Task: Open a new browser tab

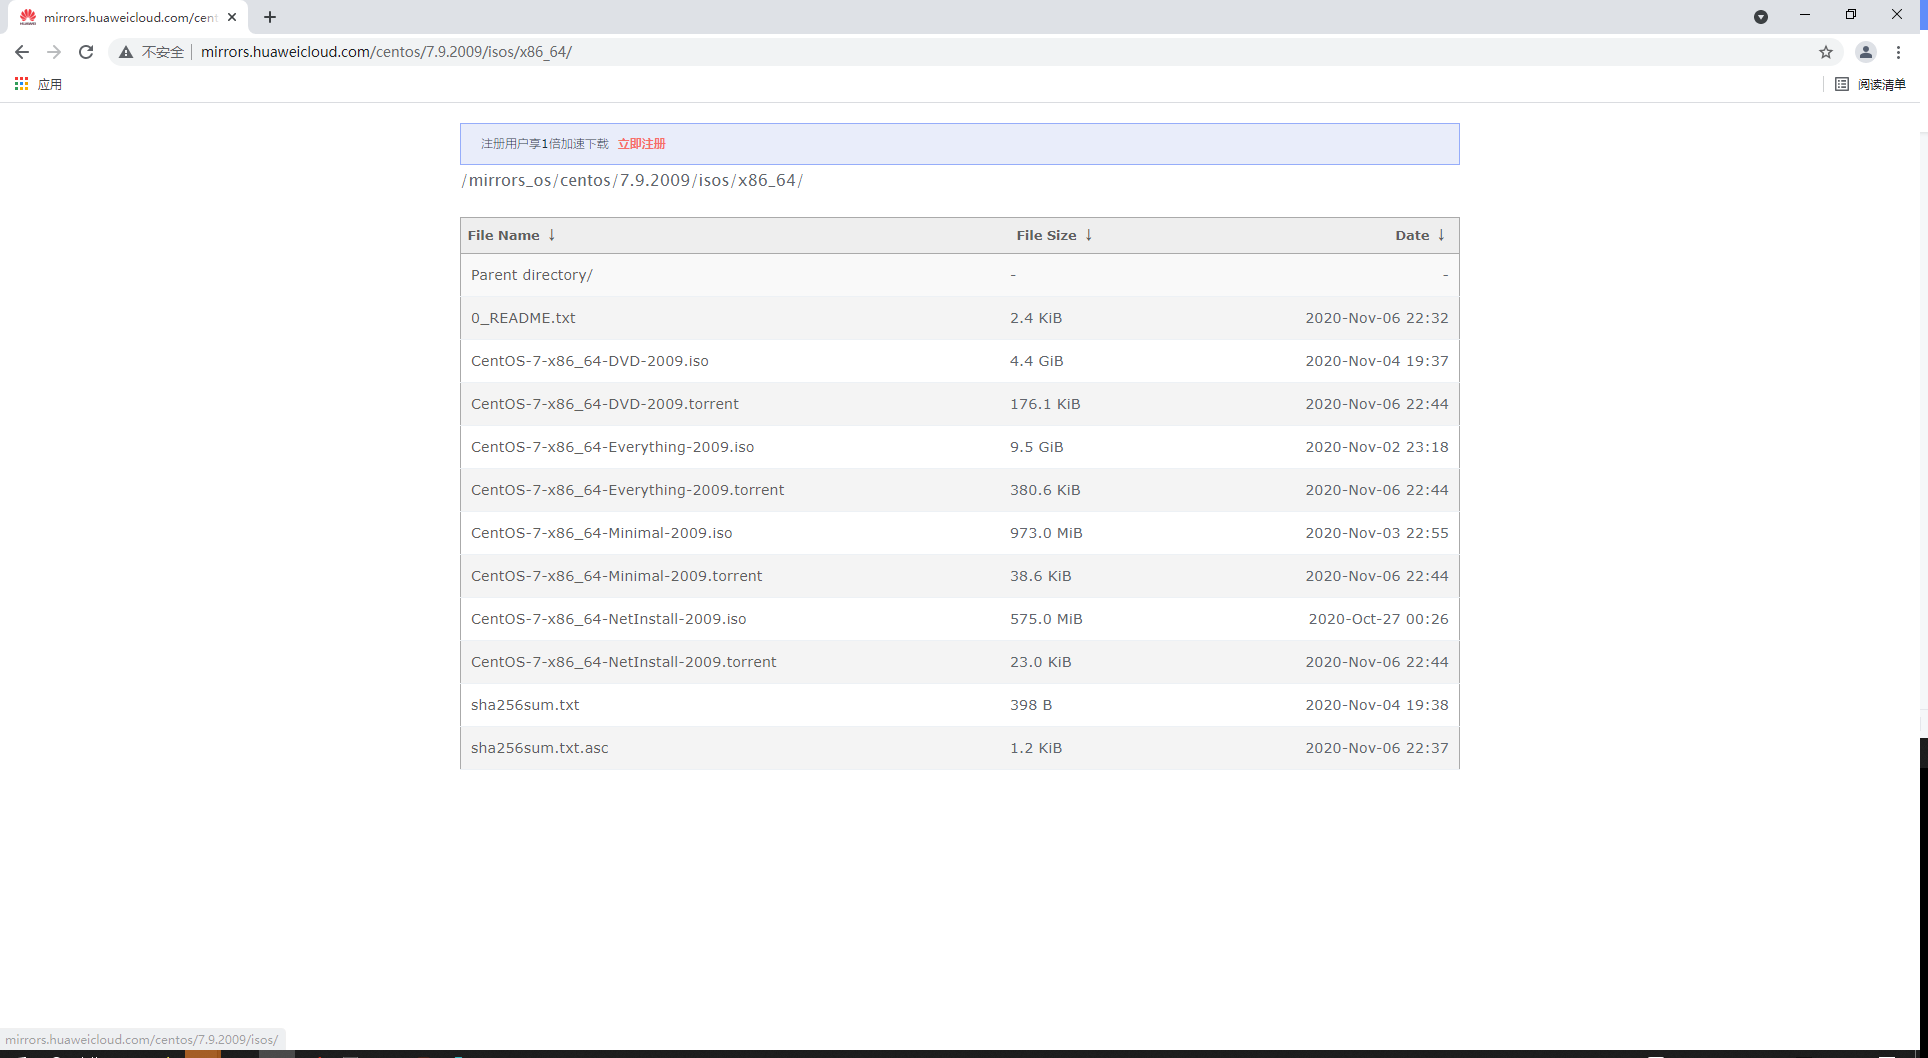Action: coord(270,17)
